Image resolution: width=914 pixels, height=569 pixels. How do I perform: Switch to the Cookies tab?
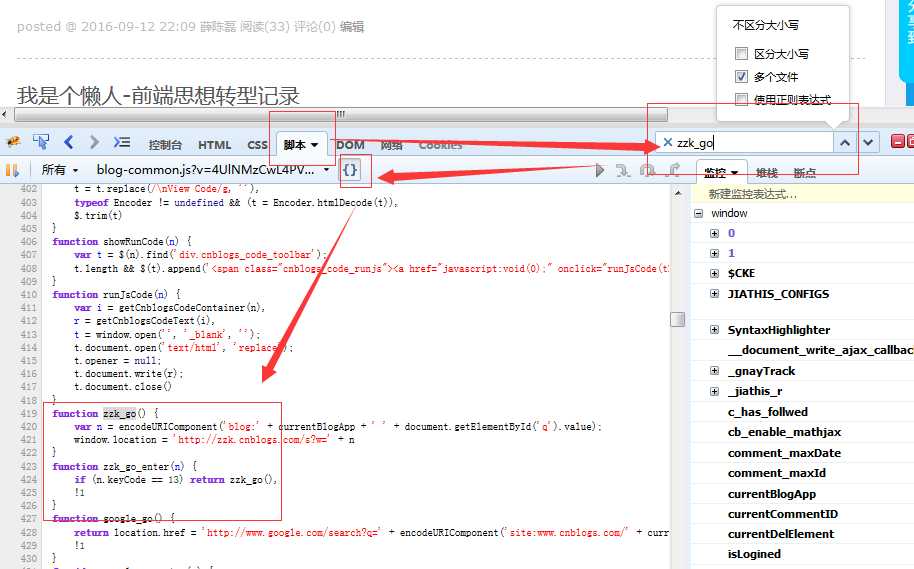click(x=440, y=145)
